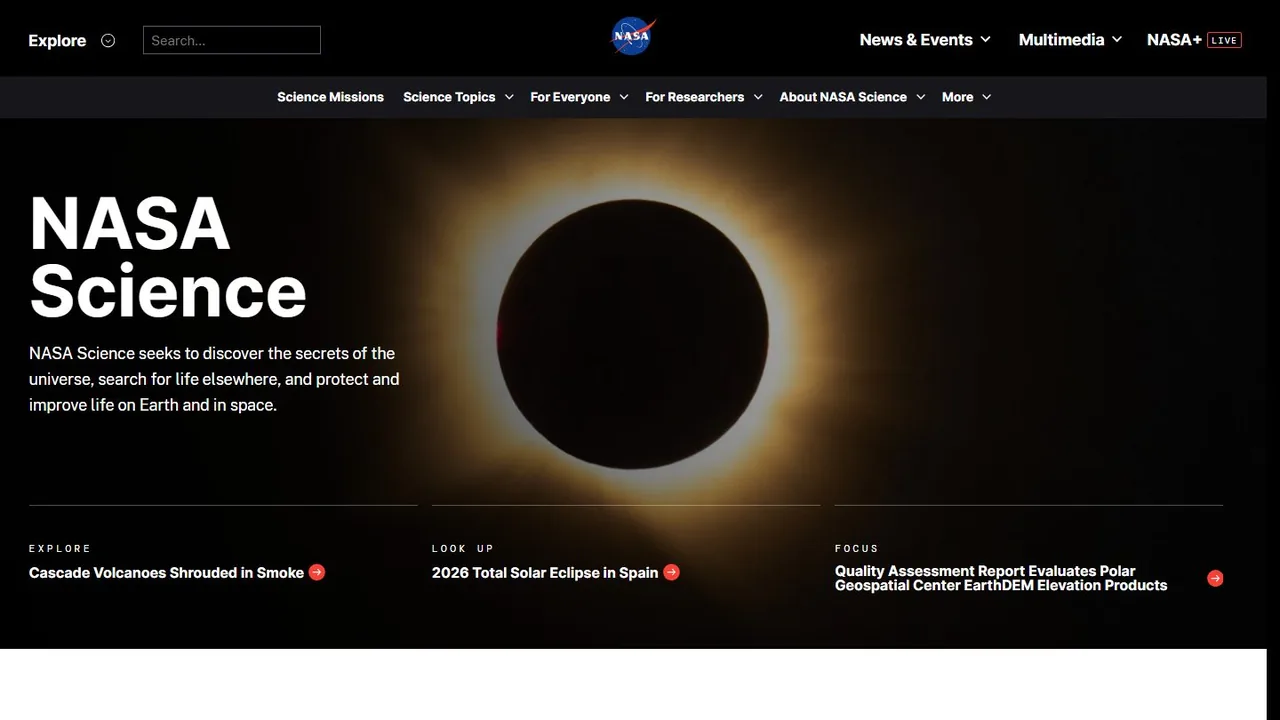Focus the Search input field
The width and height of the screenshot is (1280, 720).
point(232,40)
